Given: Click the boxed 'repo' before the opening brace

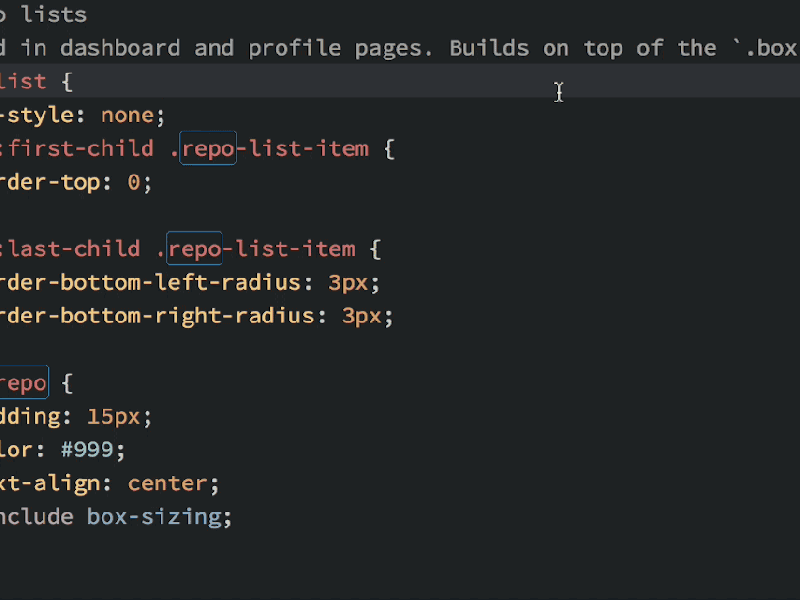Looking at the screenshot, I should tap(23, 382).
